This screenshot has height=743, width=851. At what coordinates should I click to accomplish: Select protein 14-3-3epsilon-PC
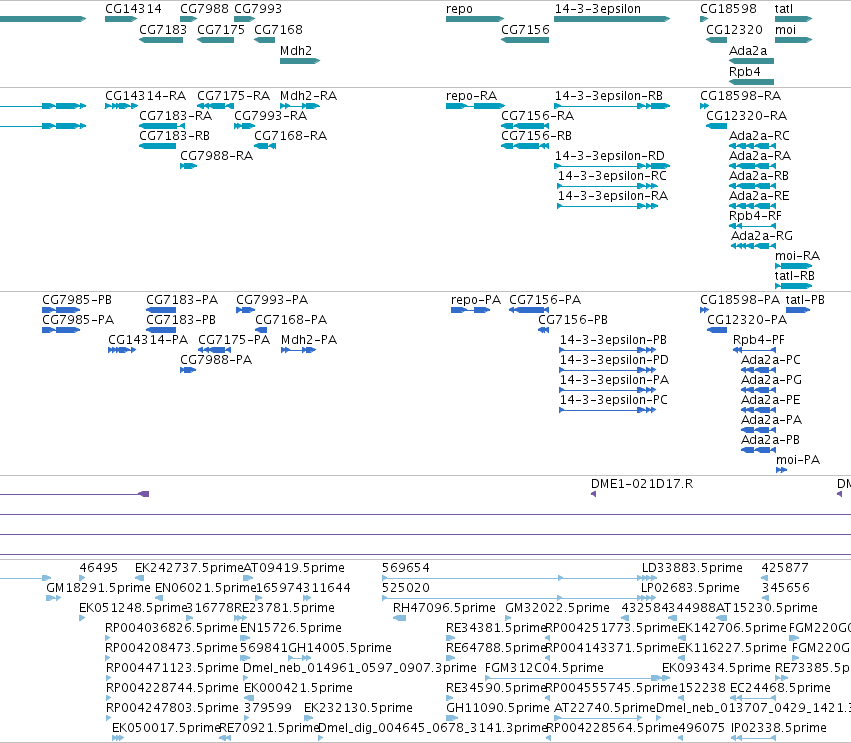click(613, 400)
